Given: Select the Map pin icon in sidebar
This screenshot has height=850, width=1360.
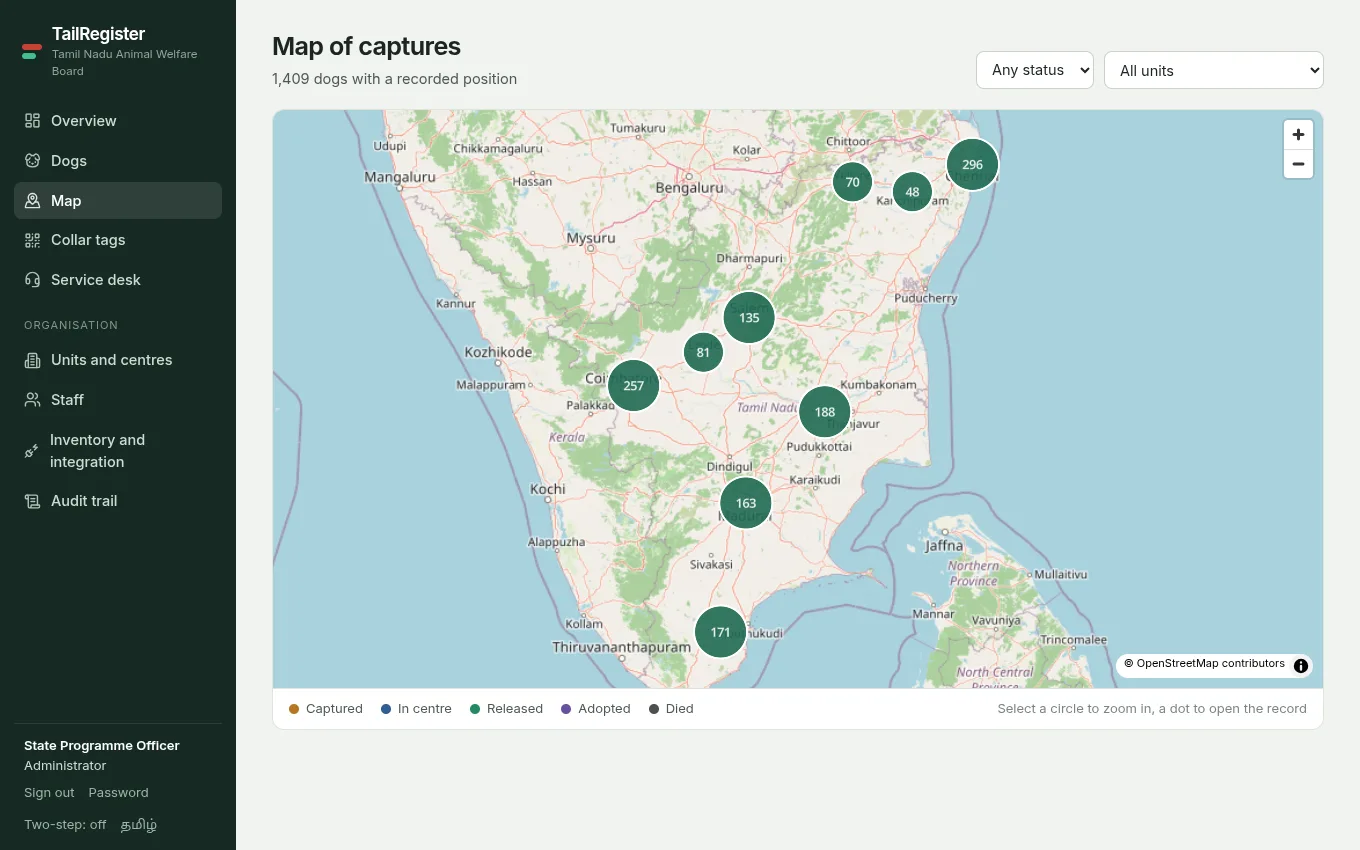Looking at the screenshot, I should click(x=32, y=201).
